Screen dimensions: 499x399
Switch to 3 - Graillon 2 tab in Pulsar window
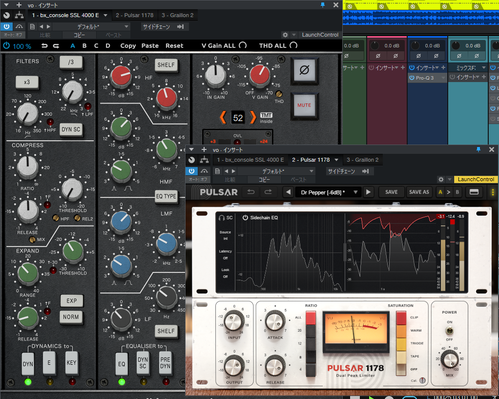(x=362, y=160)
